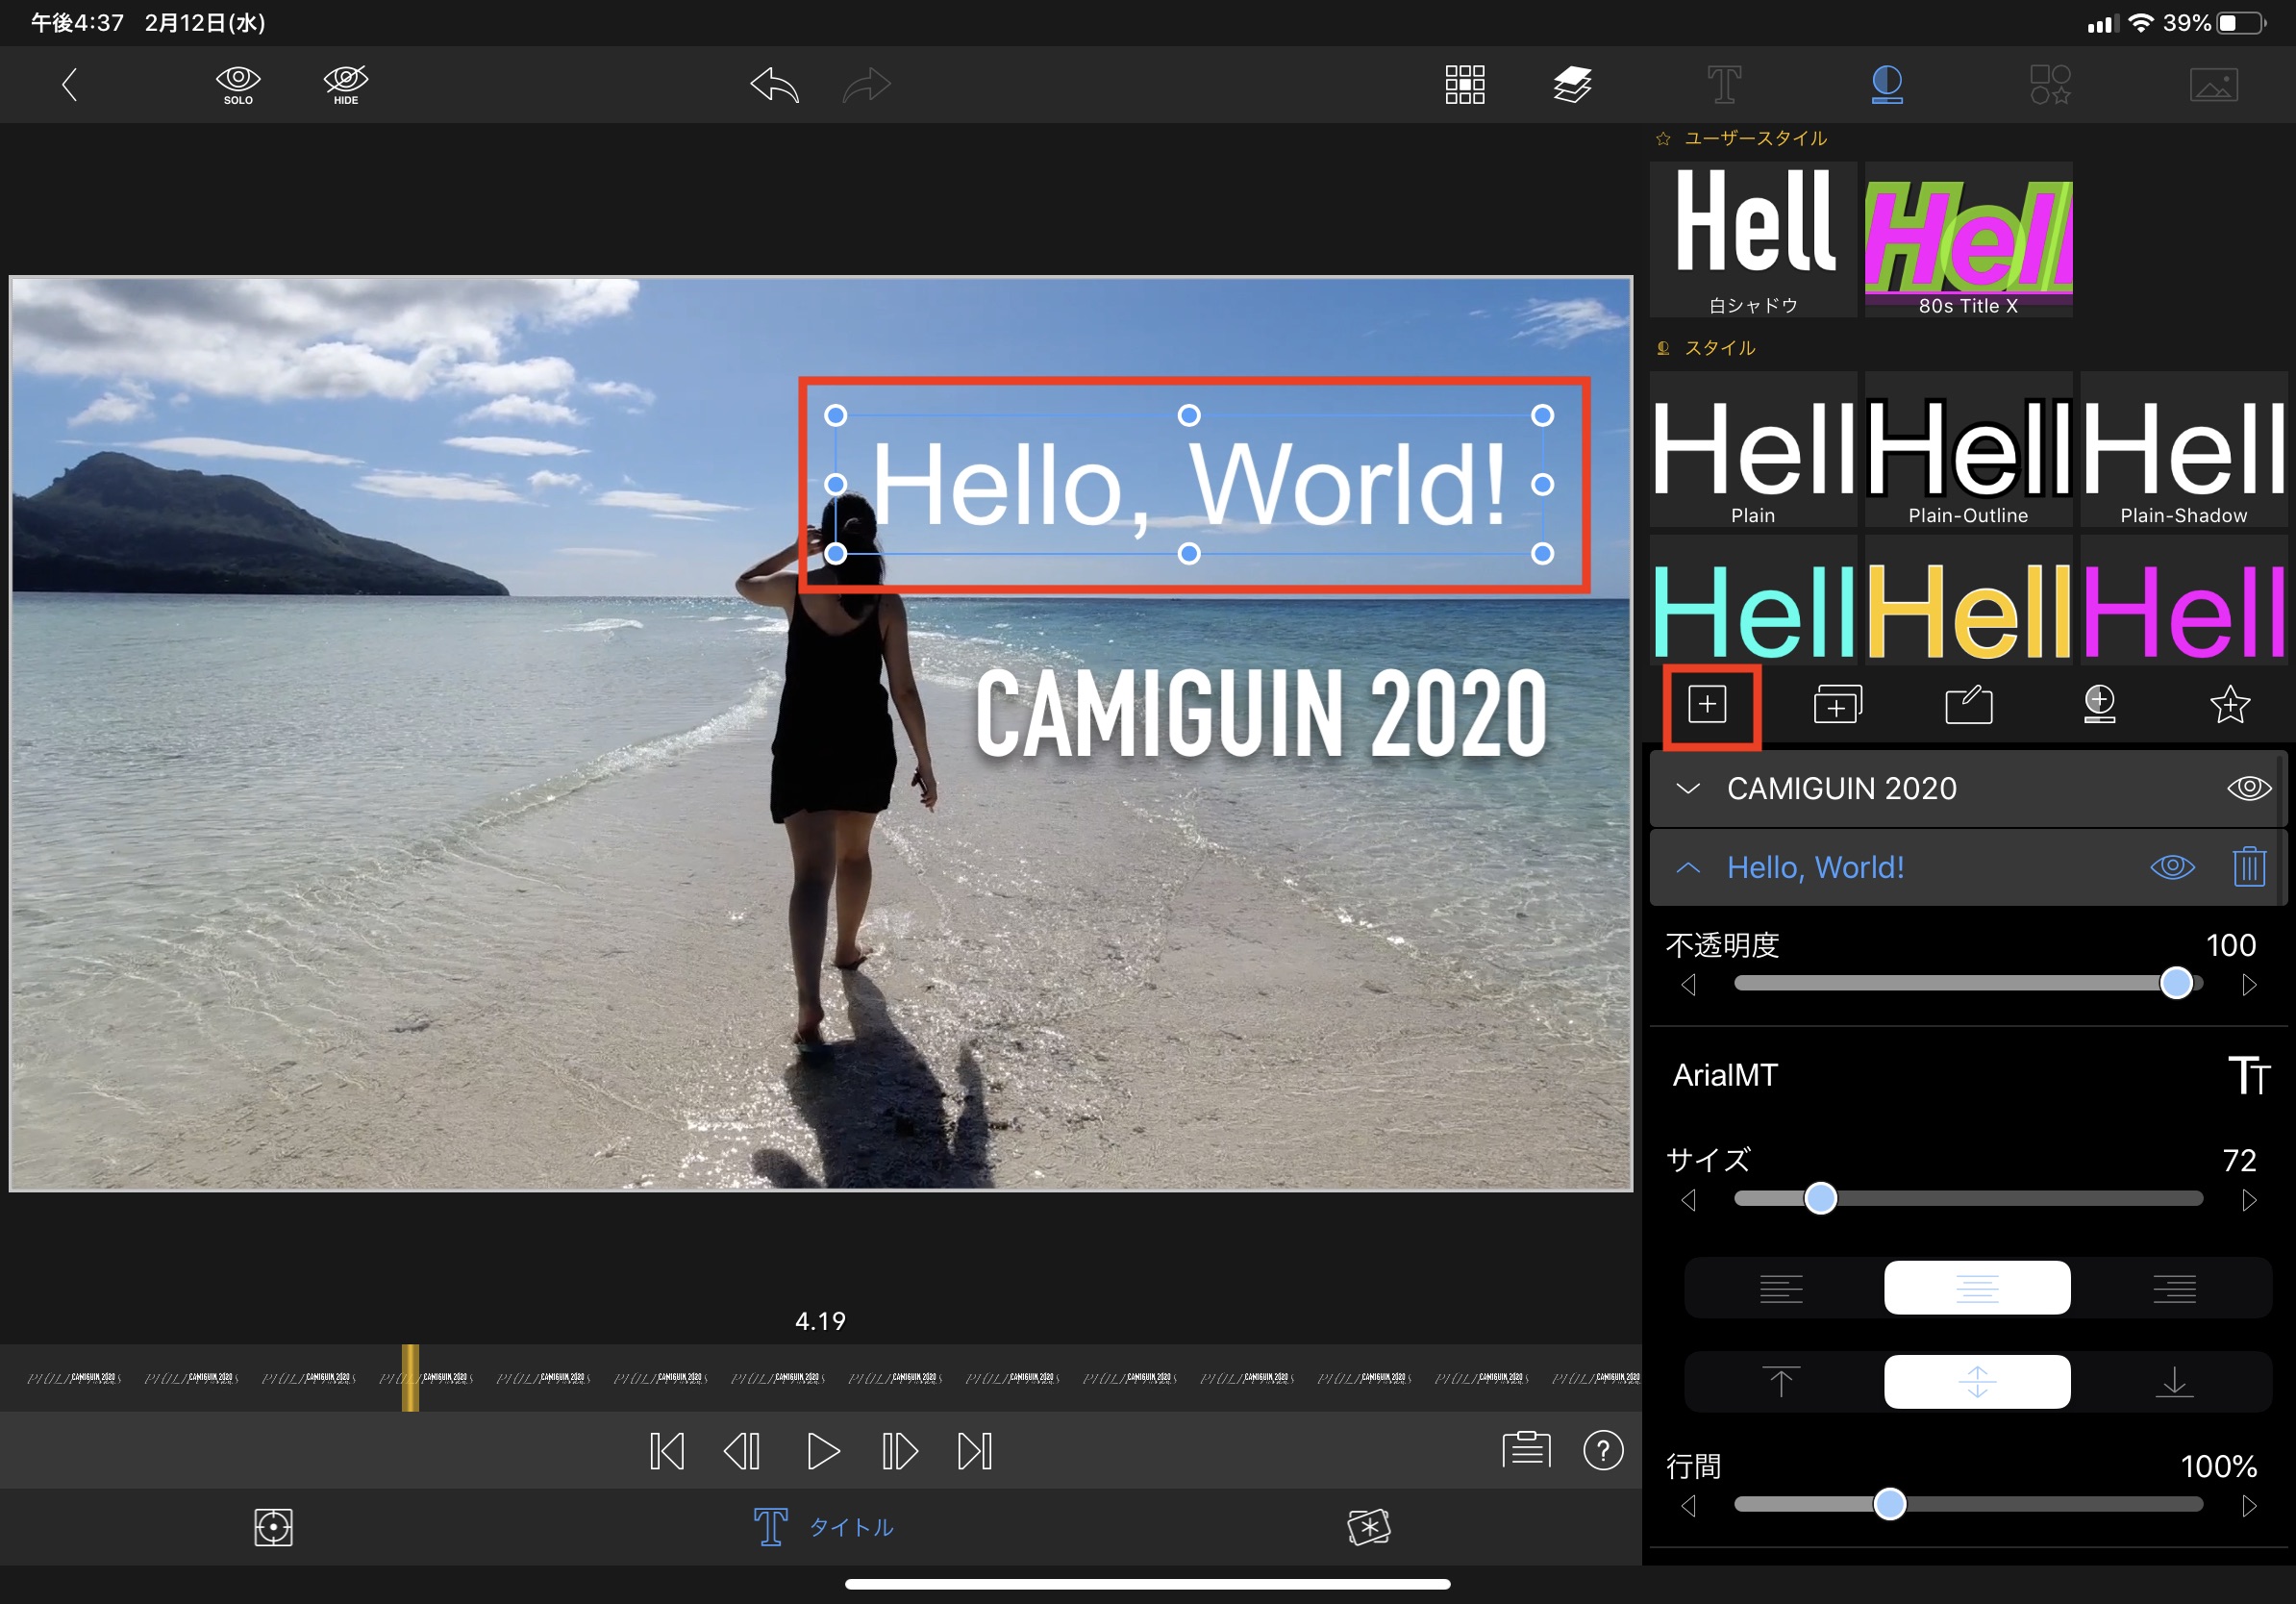The height and width of the screenshot is (1604, 2296).
Task: Open the grid view icon
Action: point(1464,85)
